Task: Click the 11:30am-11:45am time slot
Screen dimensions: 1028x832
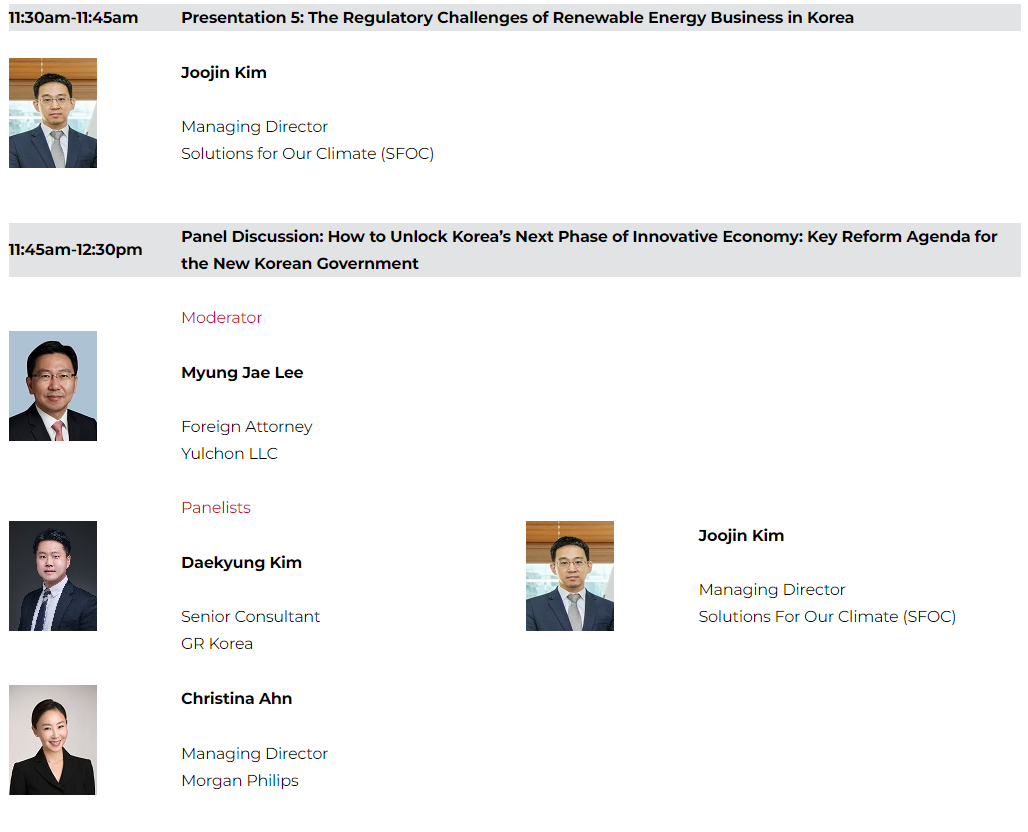Action: [x=74, y=18]
